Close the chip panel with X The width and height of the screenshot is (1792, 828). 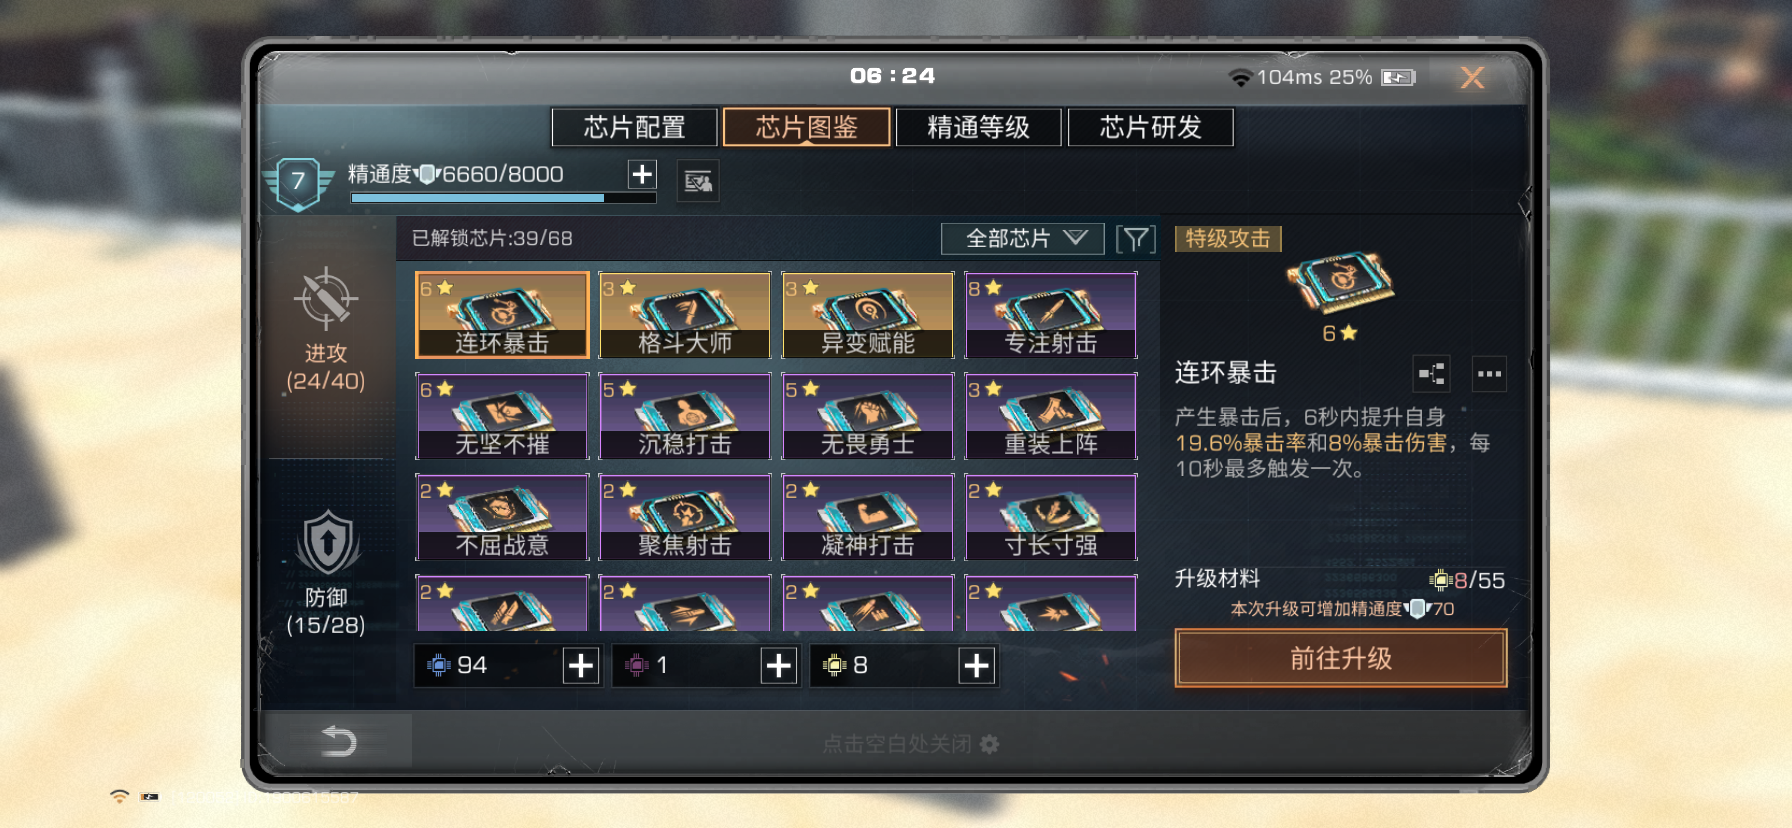pyautogui.click(x=1472, y=78)
